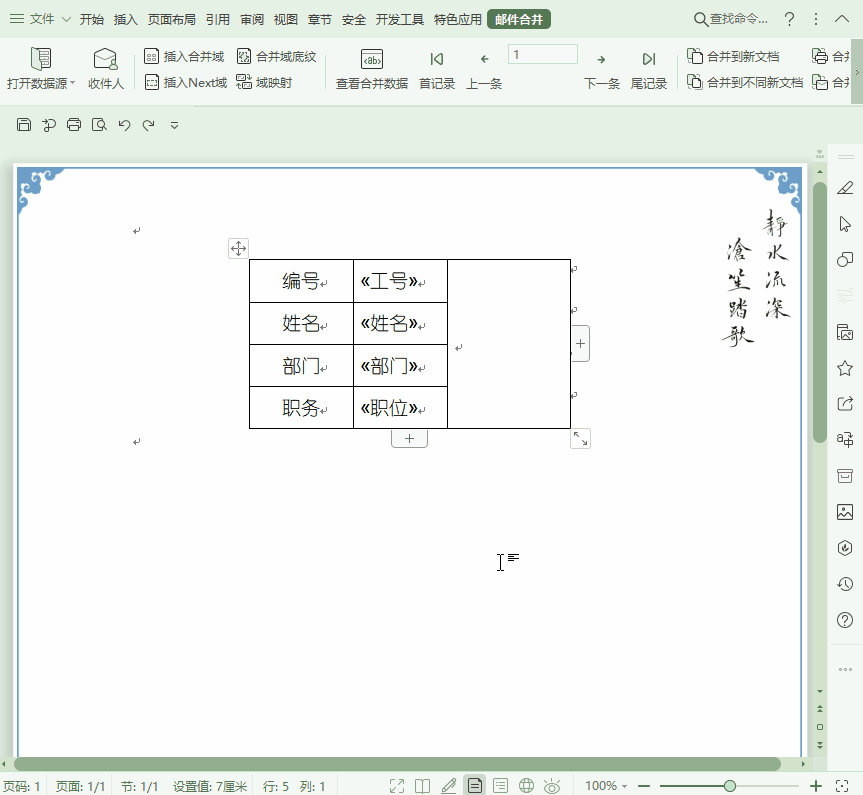Image resolution: width=863 pixels, height=795 pixels.
Task: Click the record number input field
Action: [x=542, y=54]
